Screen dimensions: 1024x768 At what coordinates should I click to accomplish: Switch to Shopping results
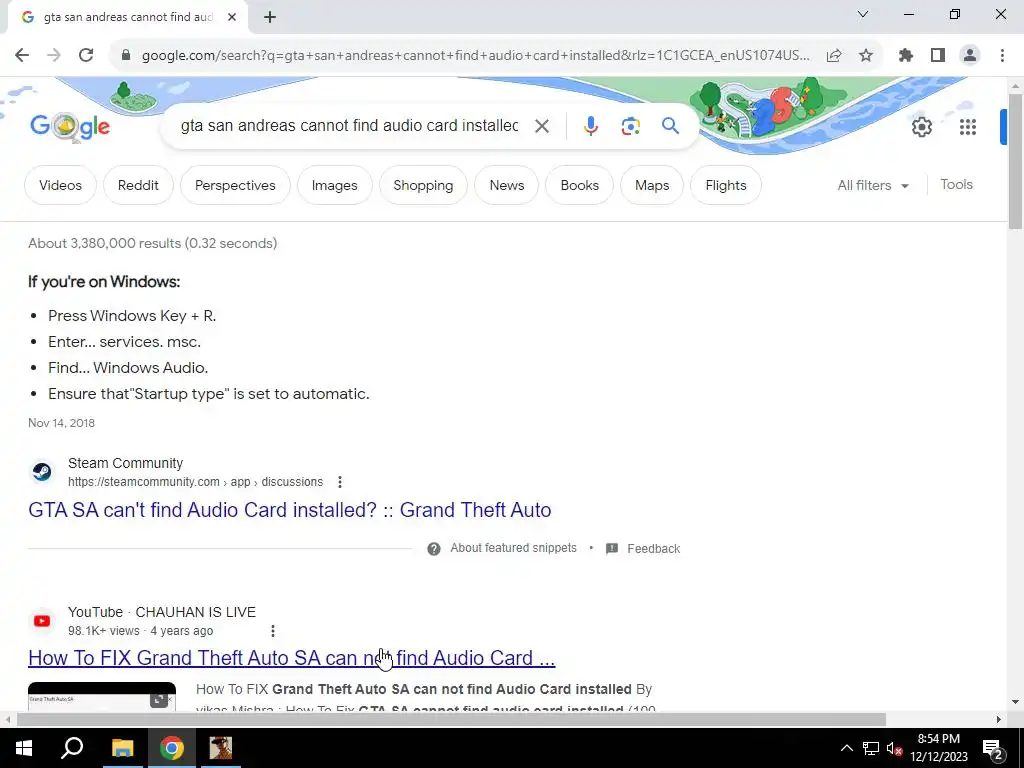click(x=423, y=185)
